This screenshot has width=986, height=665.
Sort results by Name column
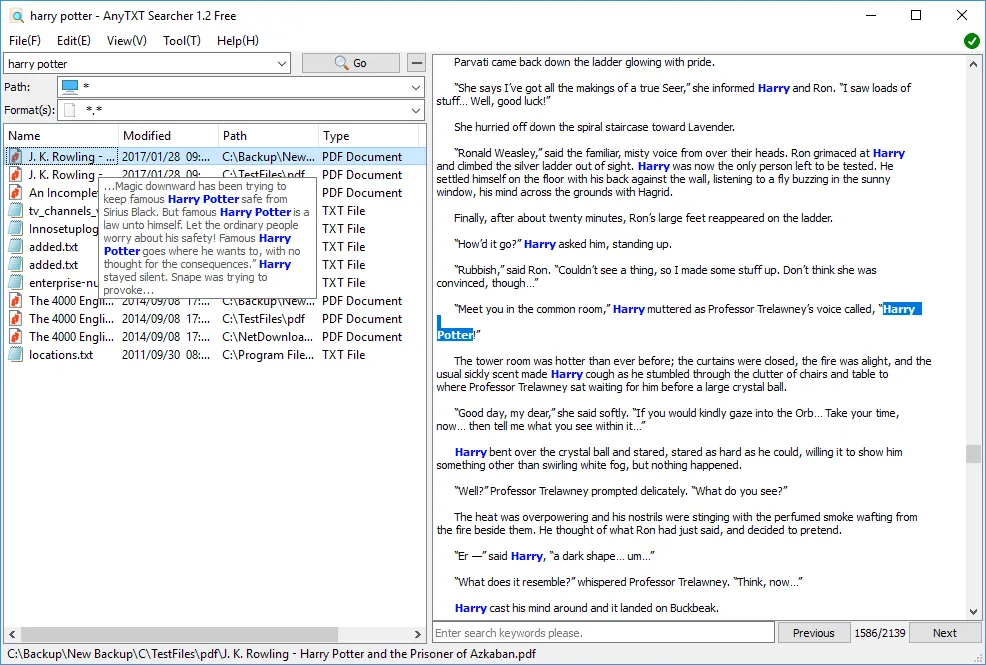(x=61, y=136)
